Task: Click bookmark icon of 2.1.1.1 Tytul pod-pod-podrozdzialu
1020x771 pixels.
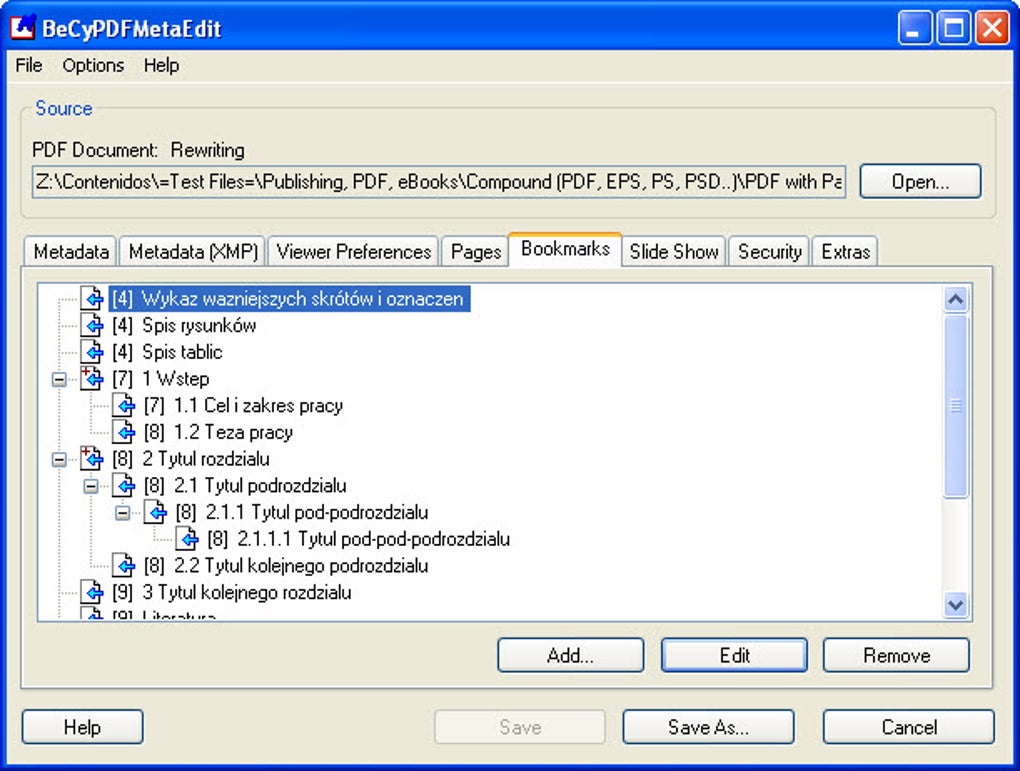Action: (x=187, y=539)
